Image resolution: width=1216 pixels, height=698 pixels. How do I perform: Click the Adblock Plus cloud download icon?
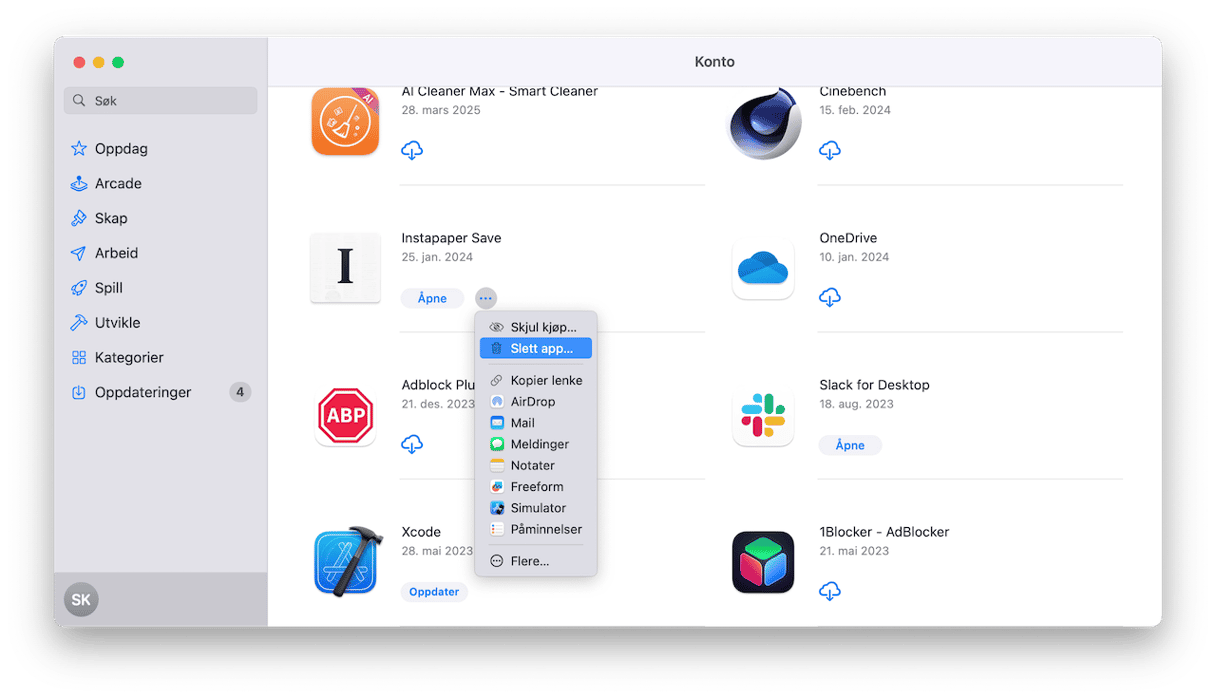(412, 444)
